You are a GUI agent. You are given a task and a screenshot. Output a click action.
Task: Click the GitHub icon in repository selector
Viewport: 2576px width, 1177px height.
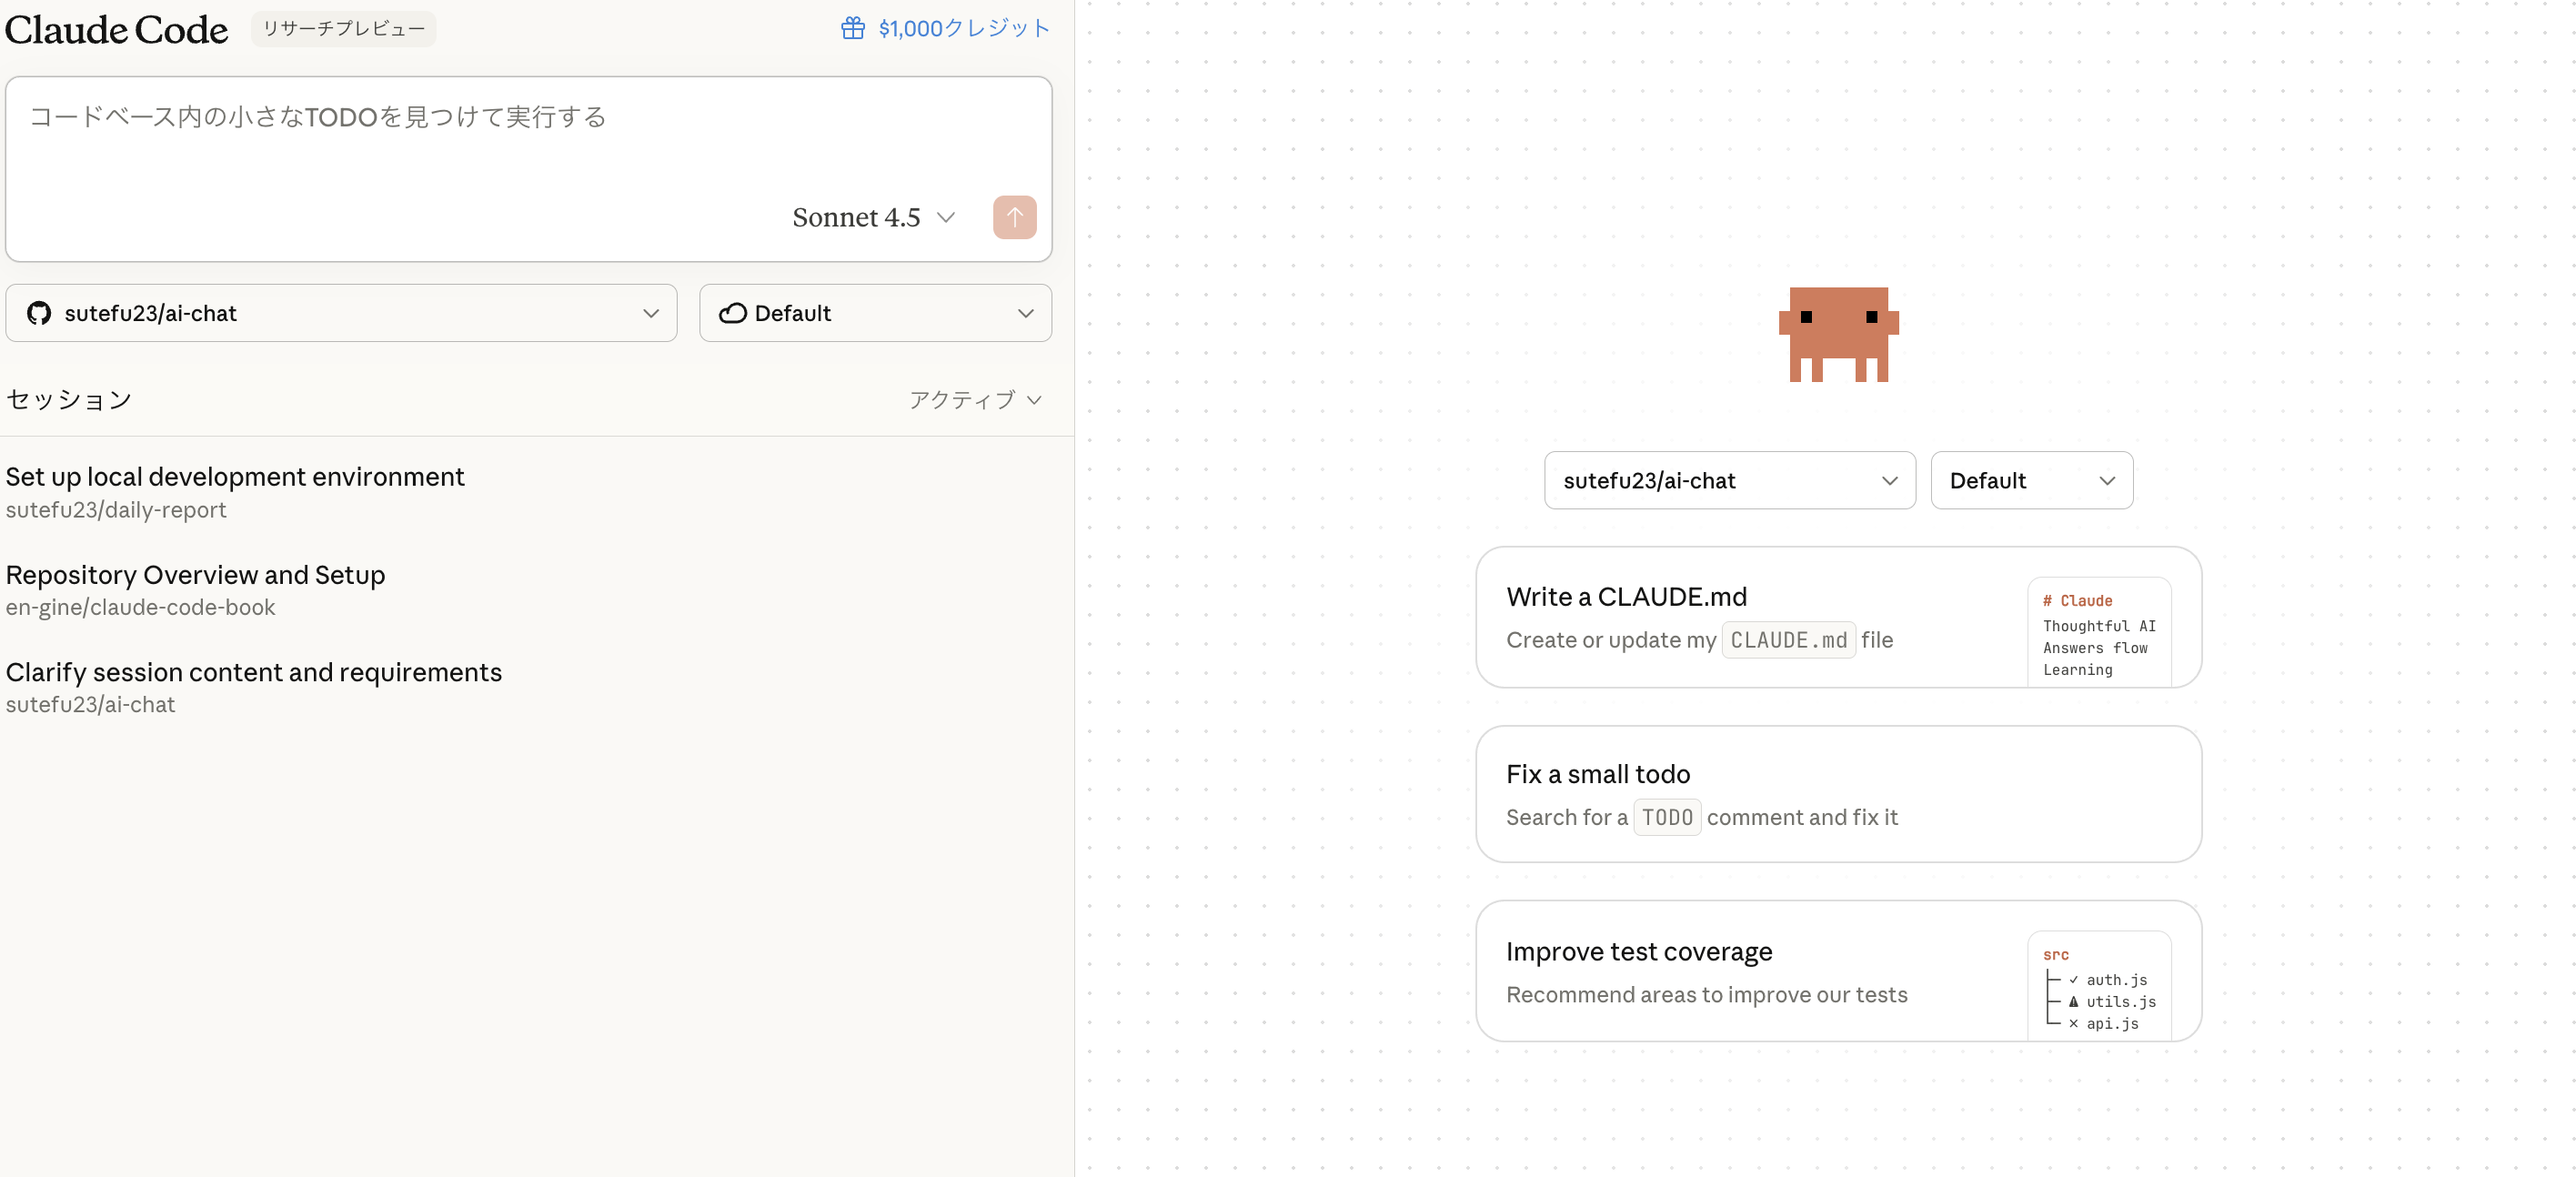pyautogui.click(x=39, y=313)
